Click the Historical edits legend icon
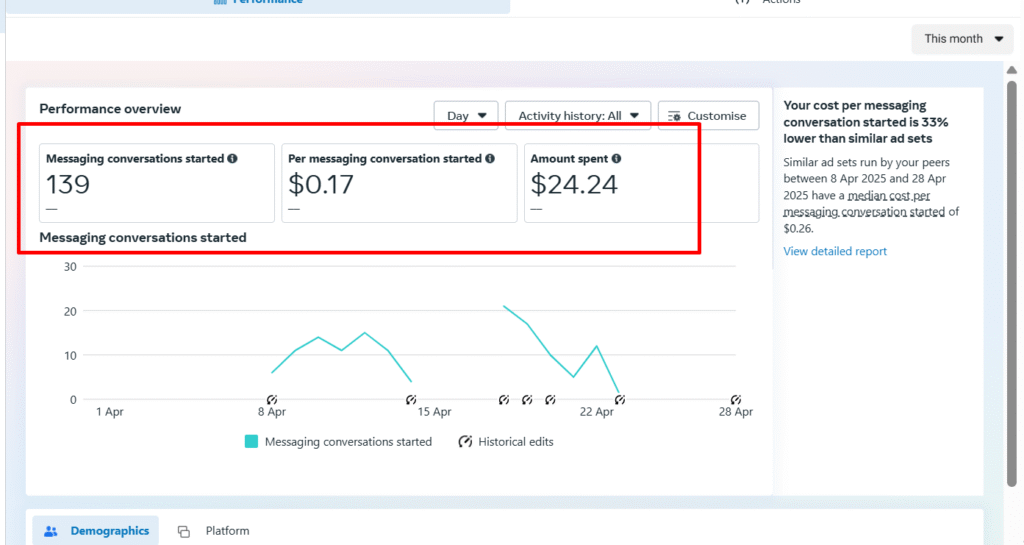Image resolution: width=1024 pixels, height=545 pixels. pos(465,442)
